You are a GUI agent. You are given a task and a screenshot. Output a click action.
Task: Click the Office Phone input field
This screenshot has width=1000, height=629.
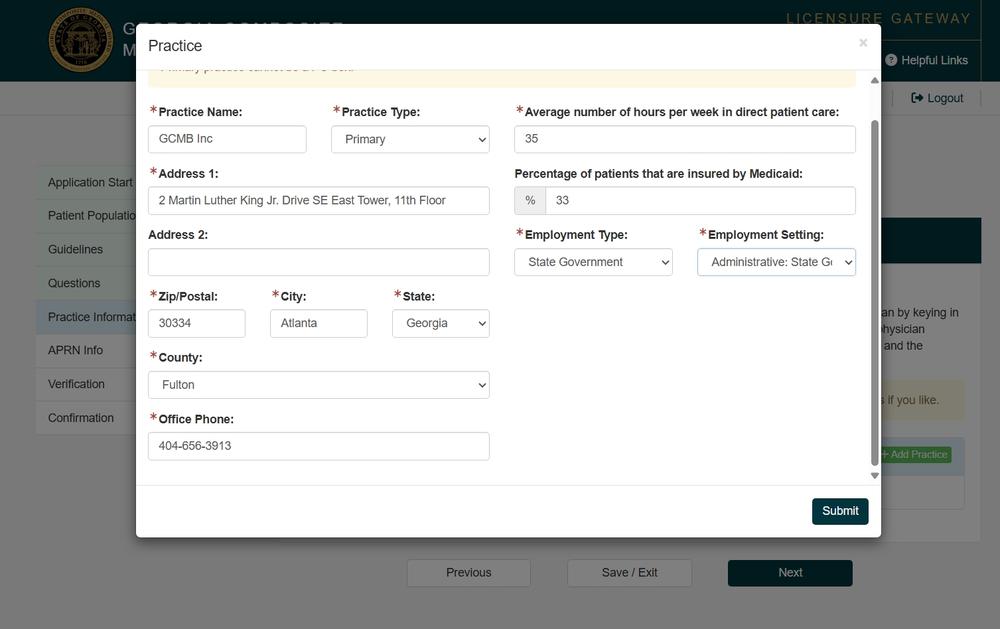click(x=318, y=446)
